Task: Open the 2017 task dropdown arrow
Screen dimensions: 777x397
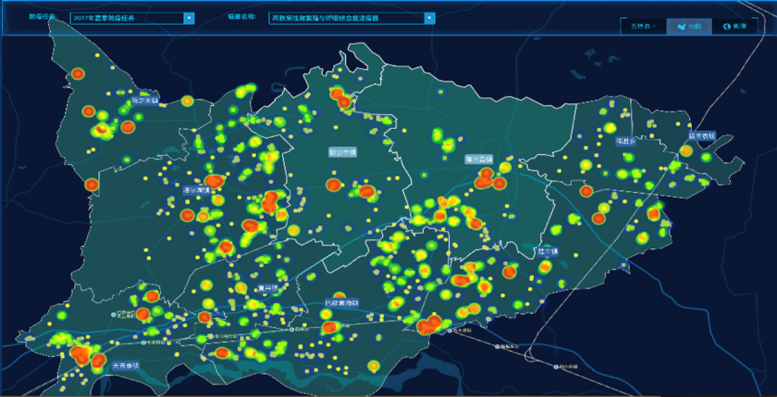Action: (189, 18)
